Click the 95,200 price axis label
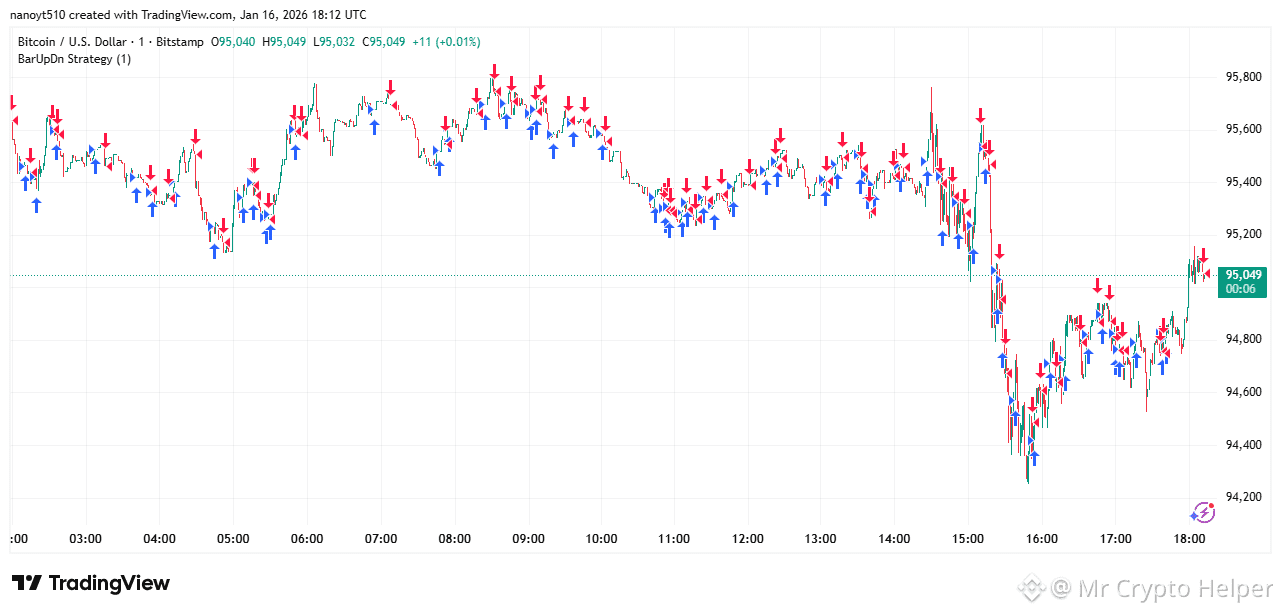The image size is (1281, 613). [x=1243, y=234]
